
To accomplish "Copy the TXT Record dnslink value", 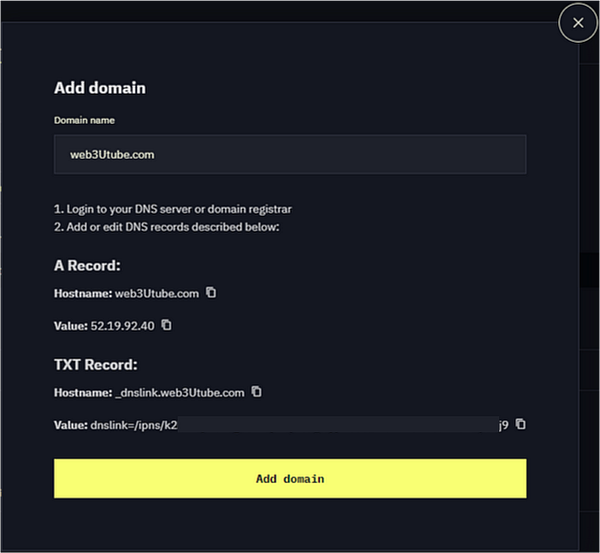I will 520,424.
